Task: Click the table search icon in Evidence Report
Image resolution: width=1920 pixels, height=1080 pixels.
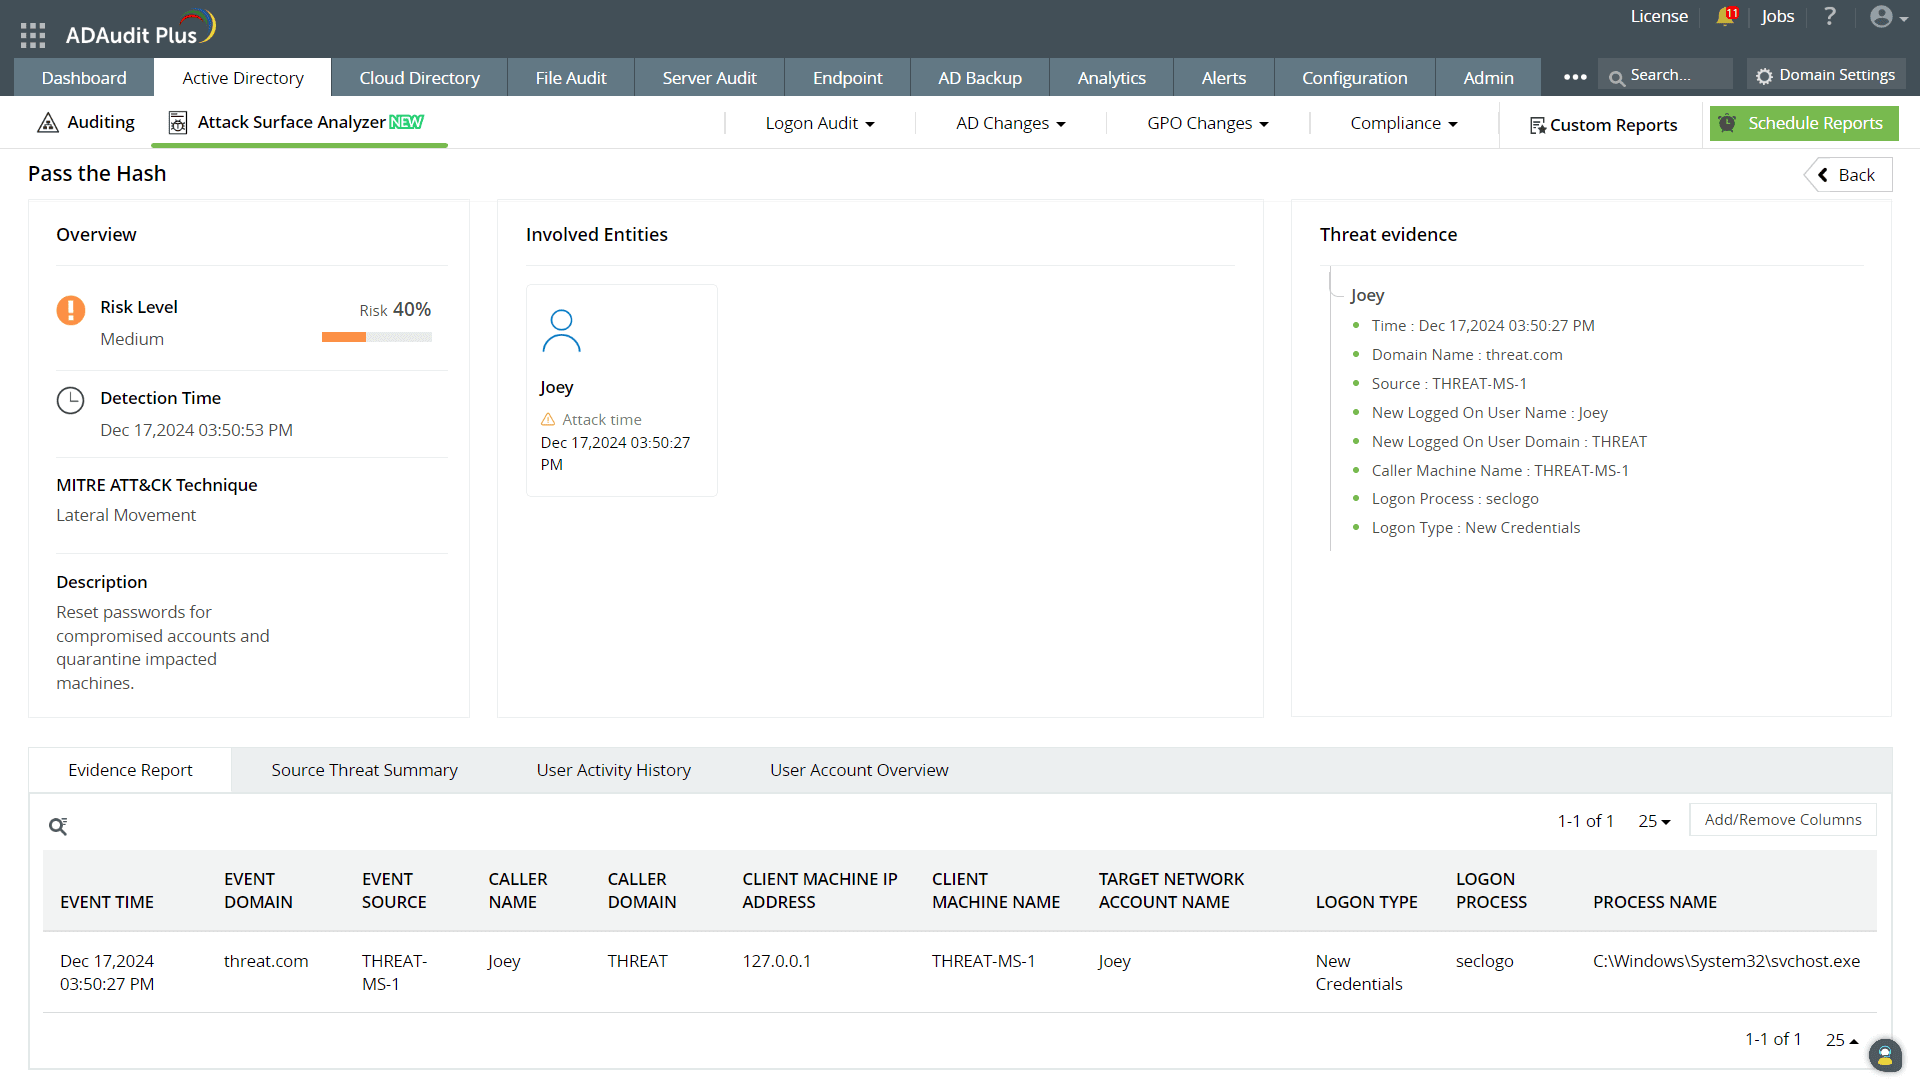Action: click(58, 826)
